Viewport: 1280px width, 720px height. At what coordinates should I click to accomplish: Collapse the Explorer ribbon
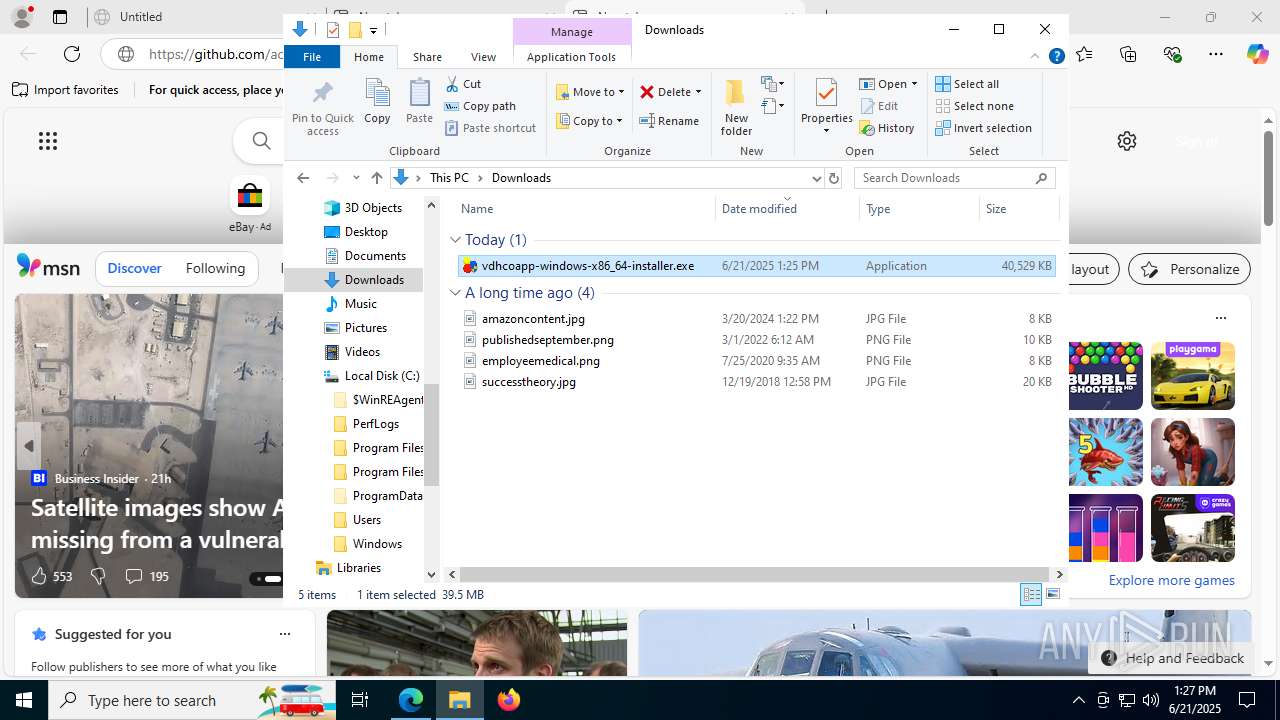point(1035,57)
